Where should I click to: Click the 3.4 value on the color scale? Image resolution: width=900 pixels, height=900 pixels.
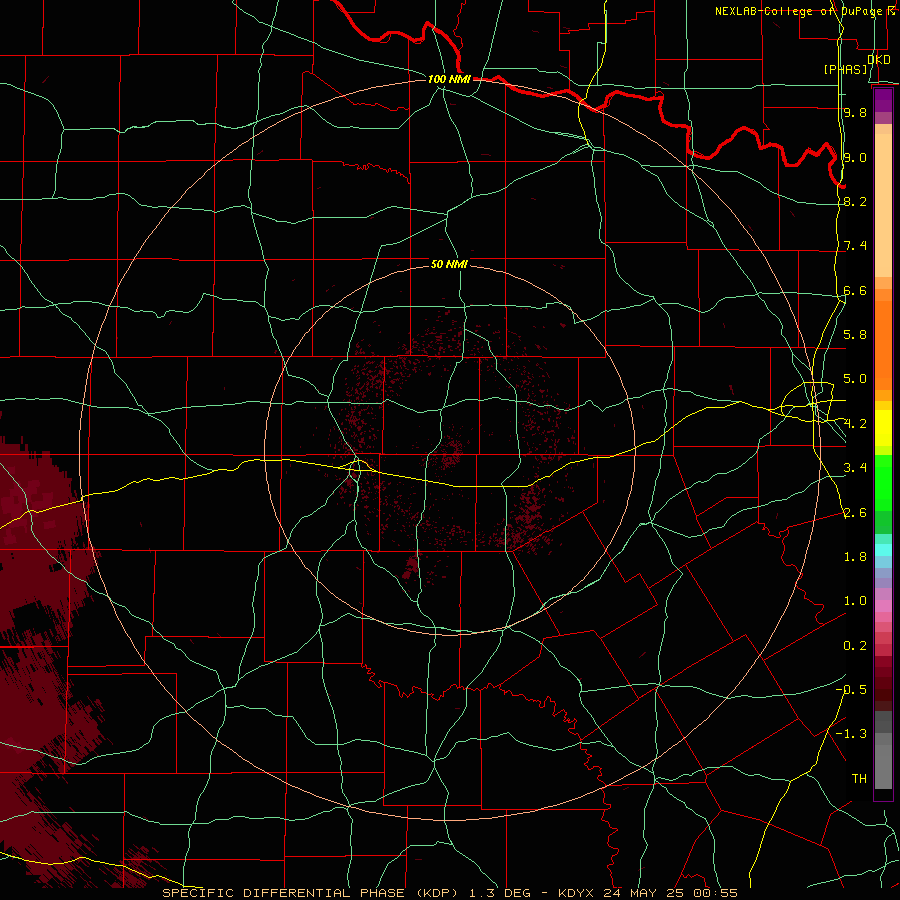pyautogui.click(x=855, y=468)
